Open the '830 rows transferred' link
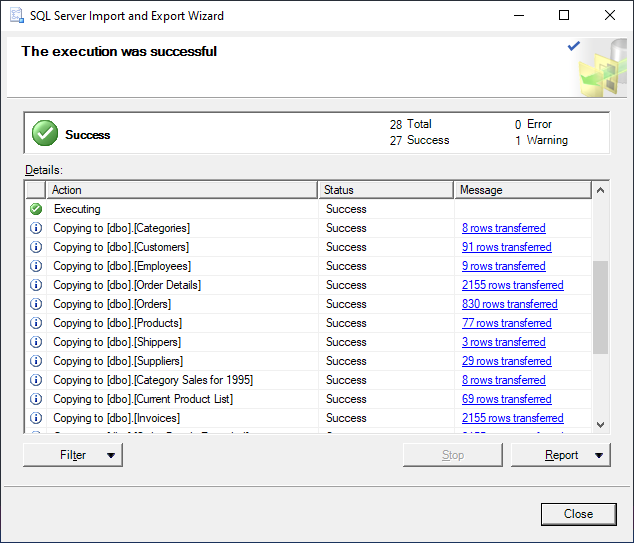The height and width of the screenshot is (543, 634). coord(510,304)
